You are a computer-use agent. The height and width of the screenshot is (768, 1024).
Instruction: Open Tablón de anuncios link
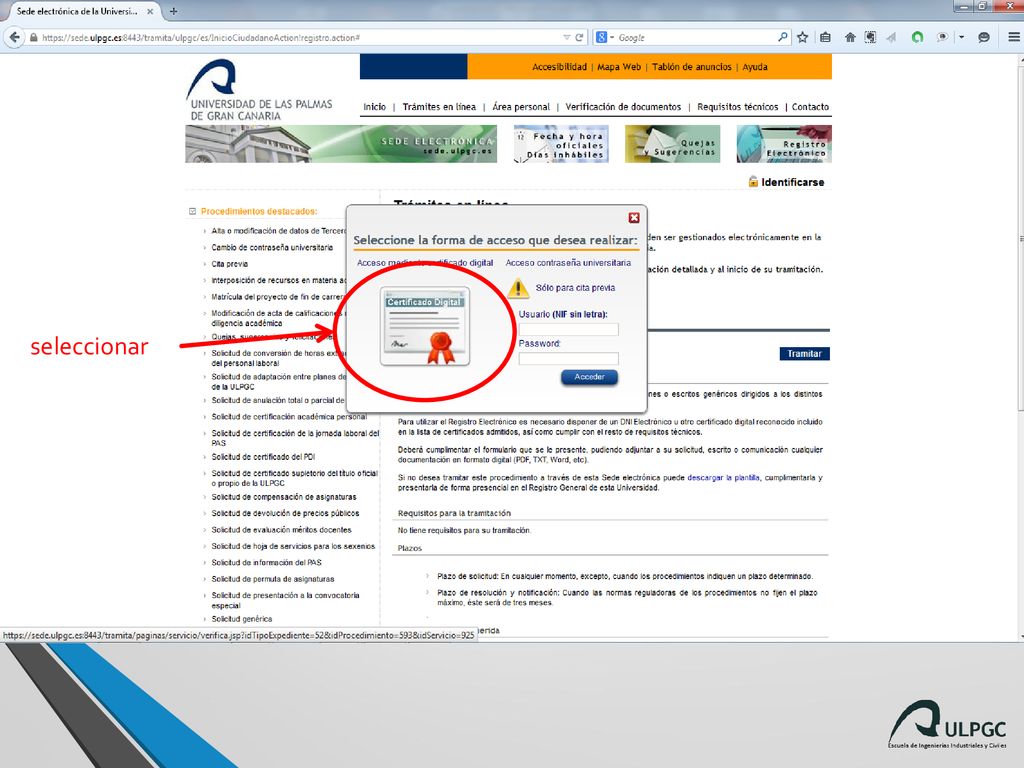coord(692,67)
